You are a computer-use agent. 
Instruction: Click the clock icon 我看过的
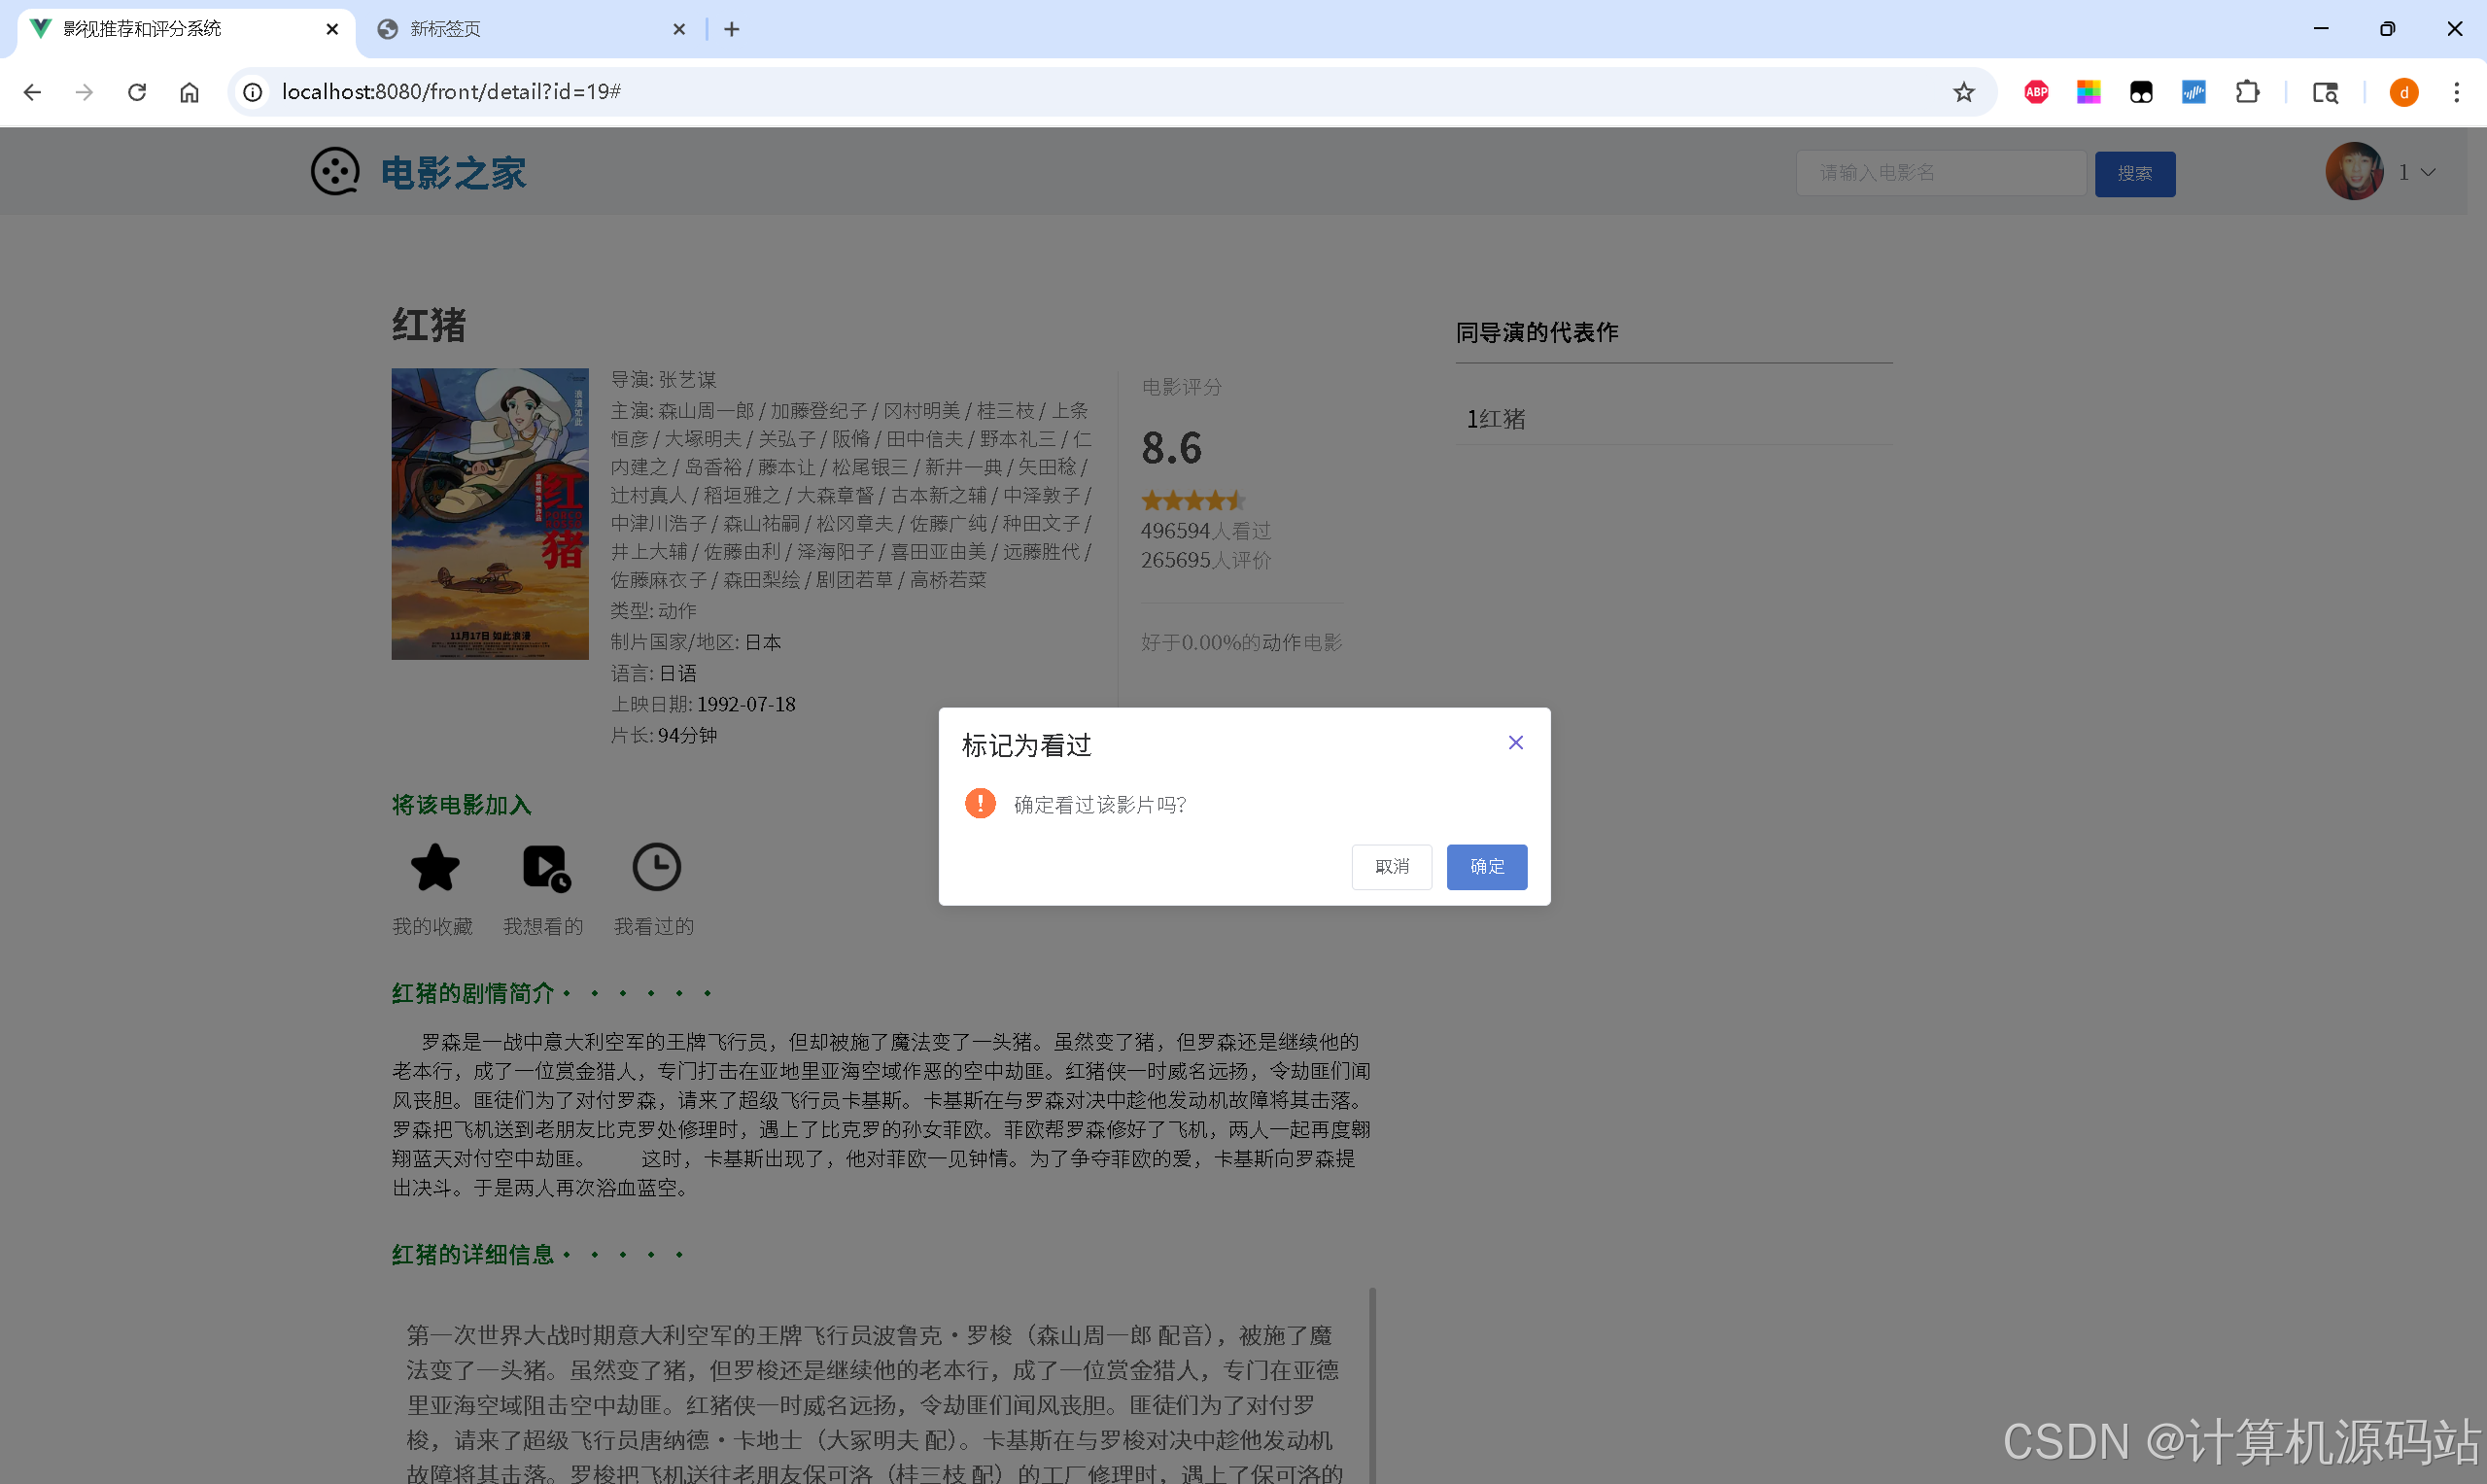click(x=656, y=867)
